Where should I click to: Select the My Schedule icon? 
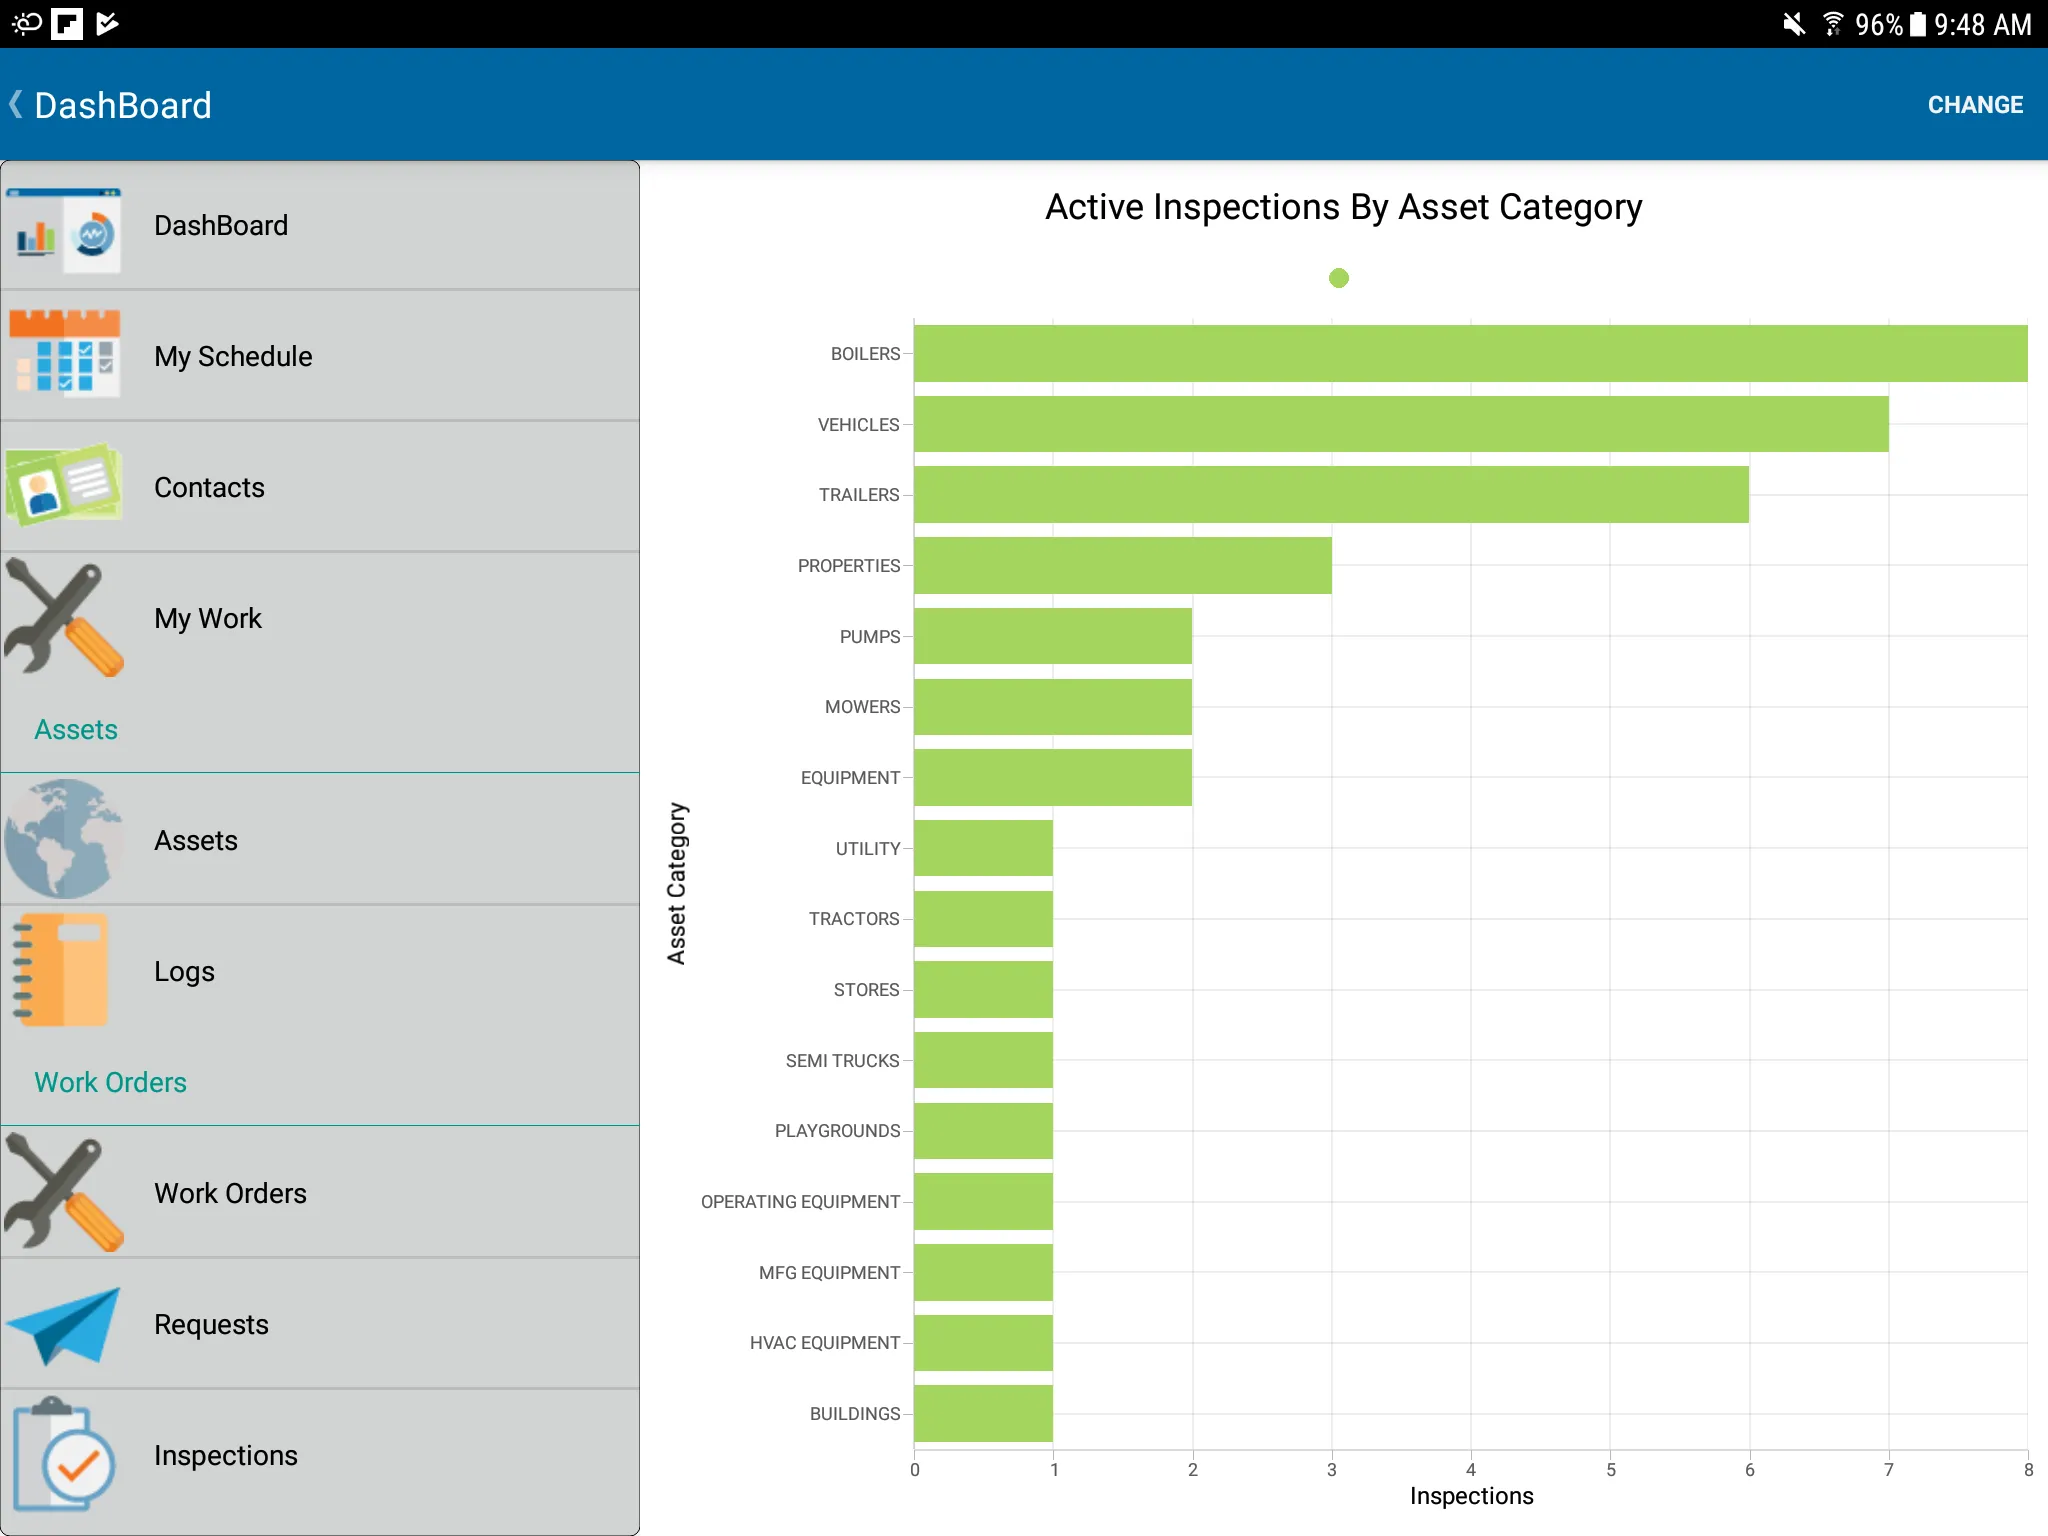pyautogui.click(x=68, y=357)
